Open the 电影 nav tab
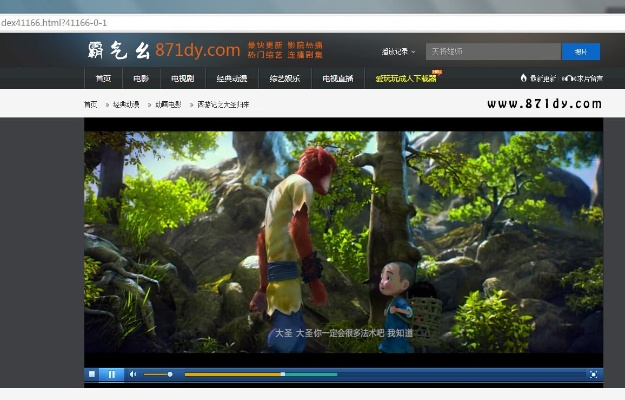 coord(140,78)
